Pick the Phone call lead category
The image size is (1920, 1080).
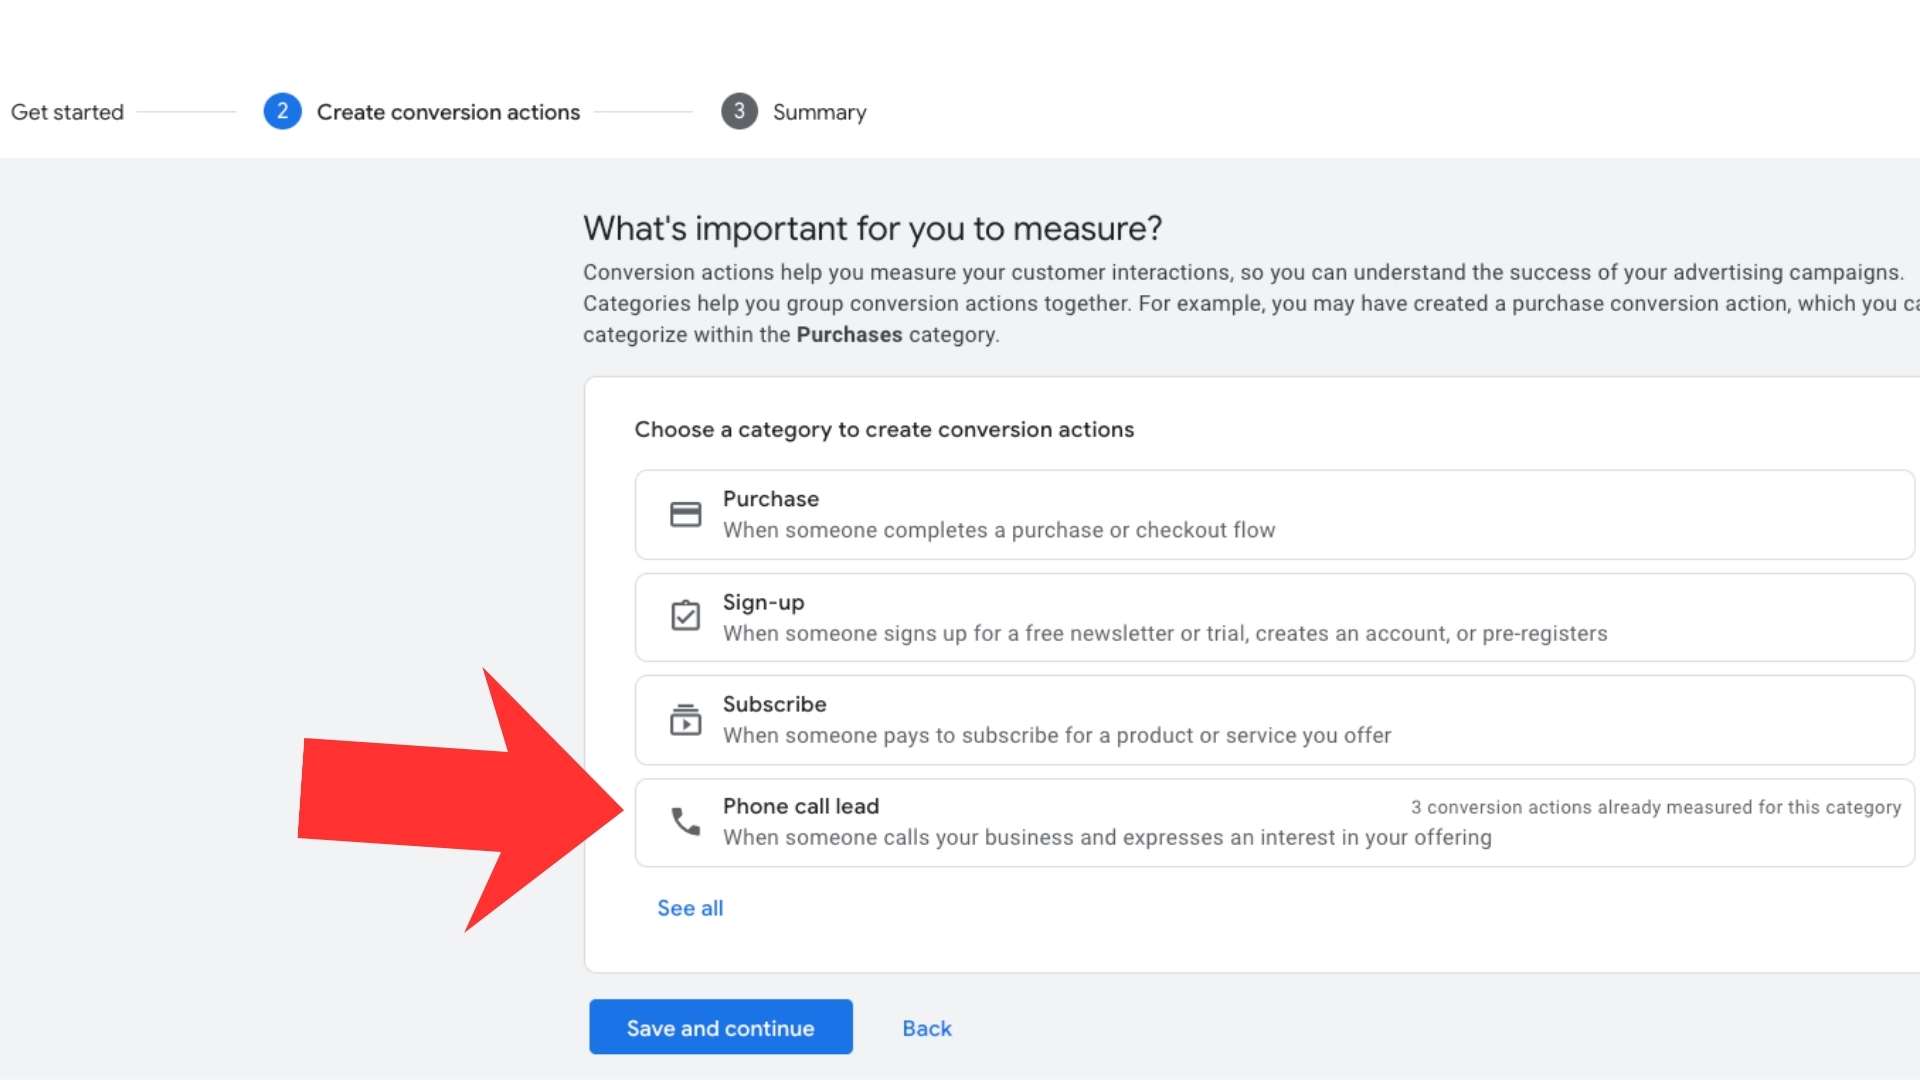pos(800,806)
